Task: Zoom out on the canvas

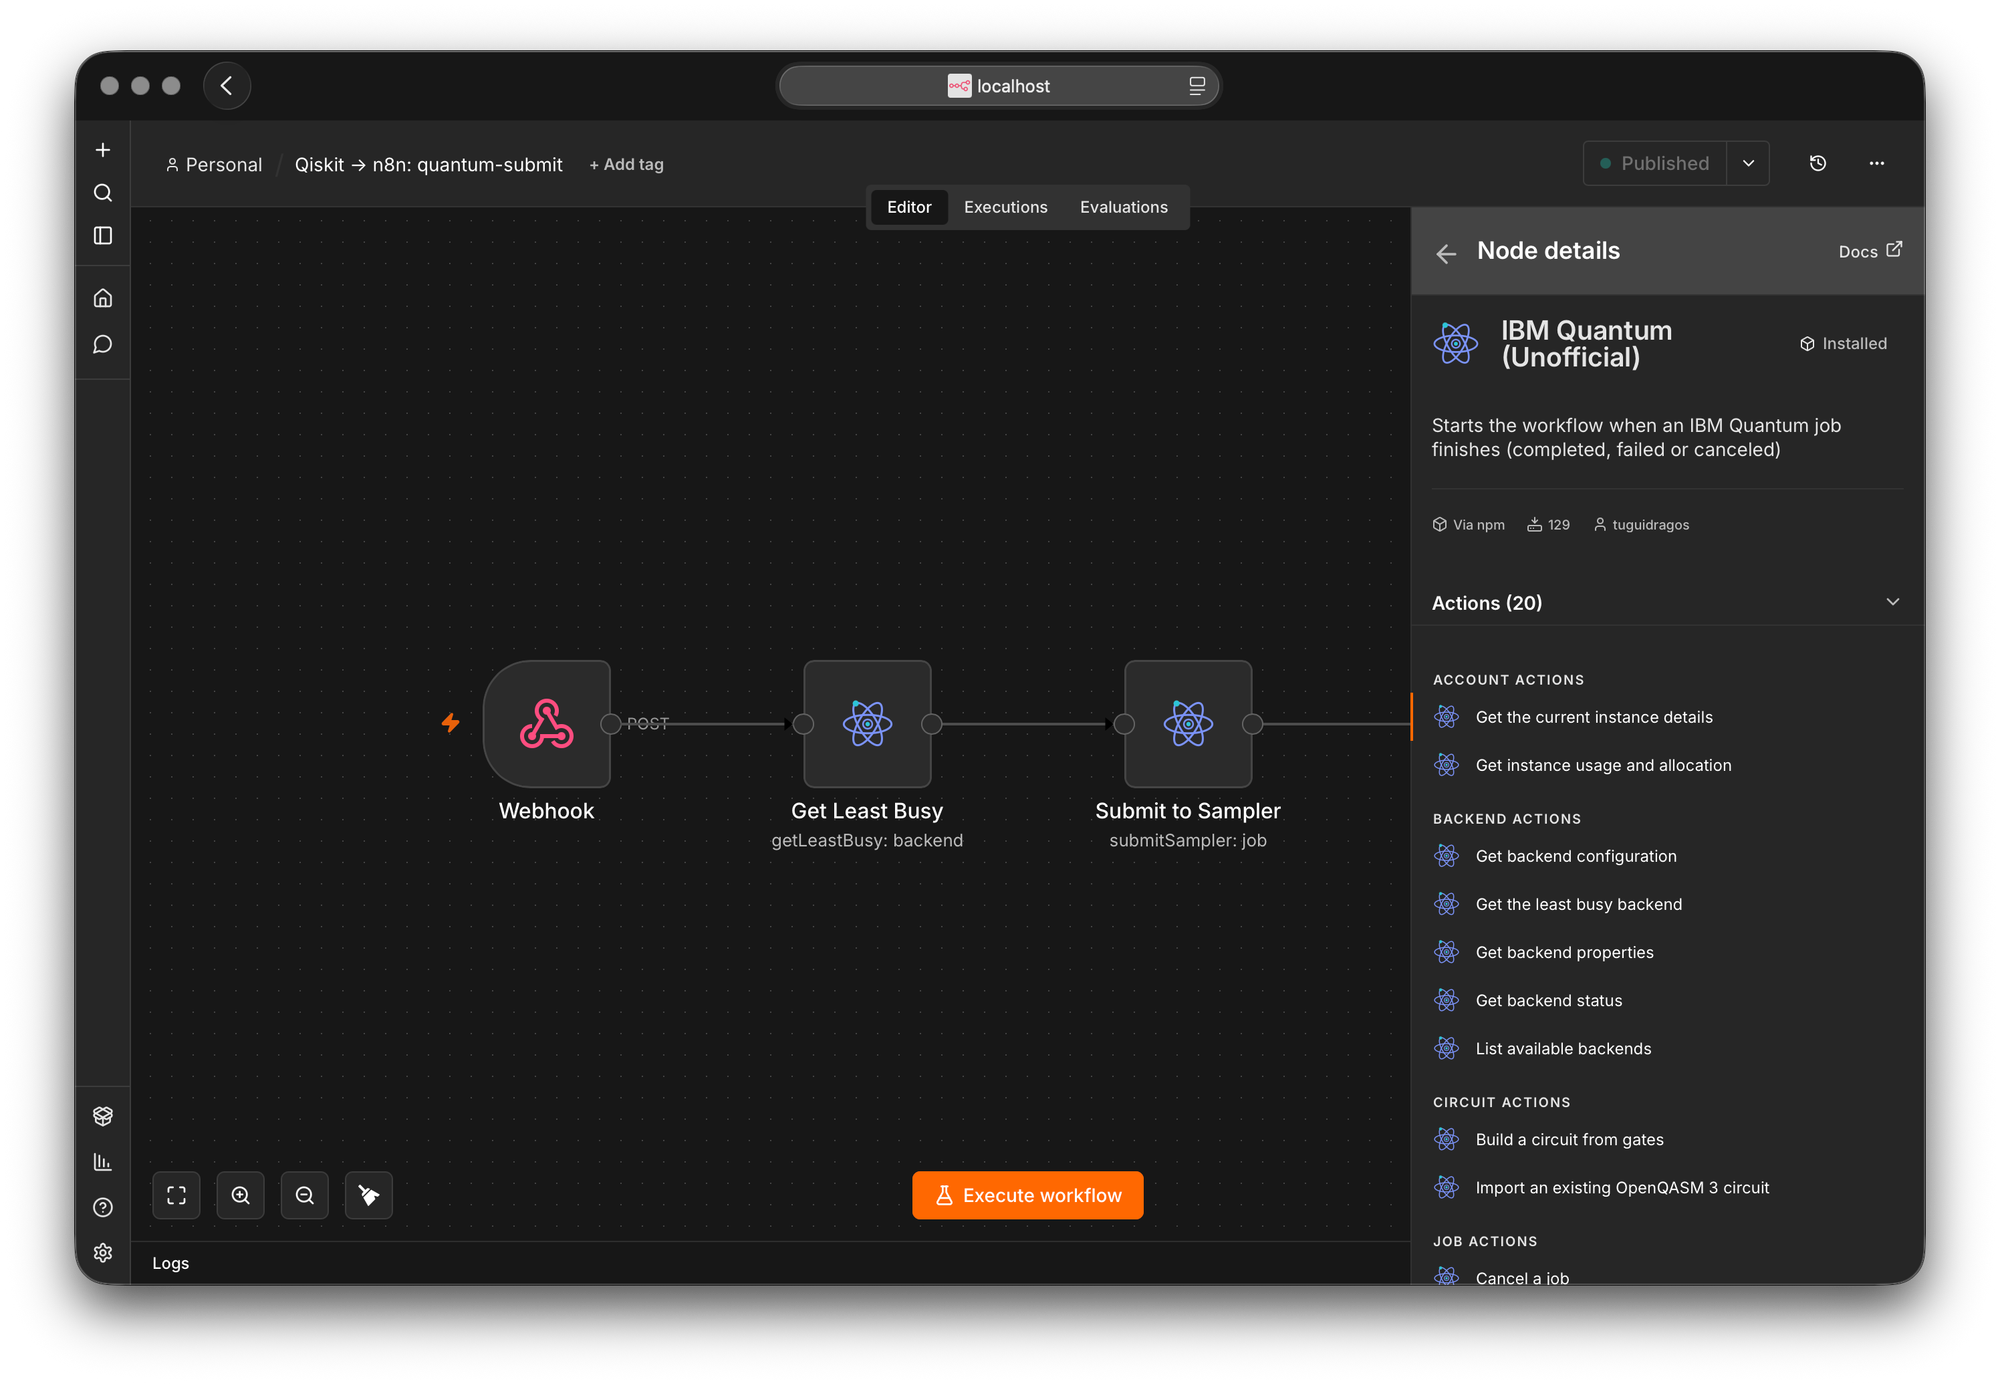Action: pyautogui.click(x=305, y=1196)
